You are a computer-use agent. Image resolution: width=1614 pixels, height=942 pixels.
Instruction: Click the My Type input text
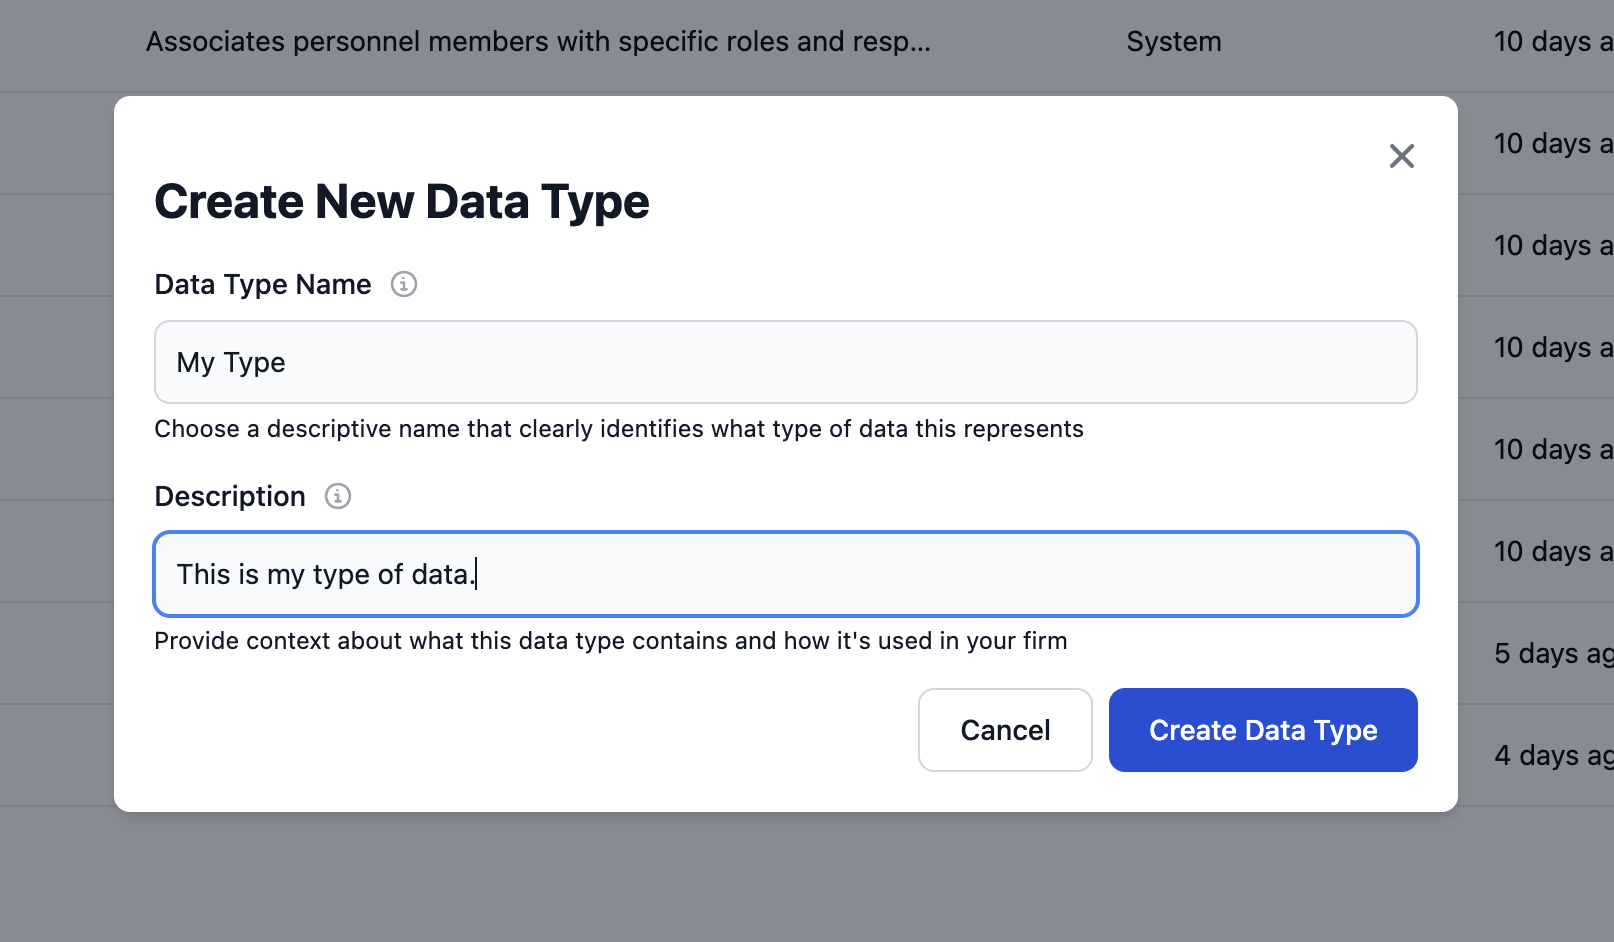pos(230,362)
